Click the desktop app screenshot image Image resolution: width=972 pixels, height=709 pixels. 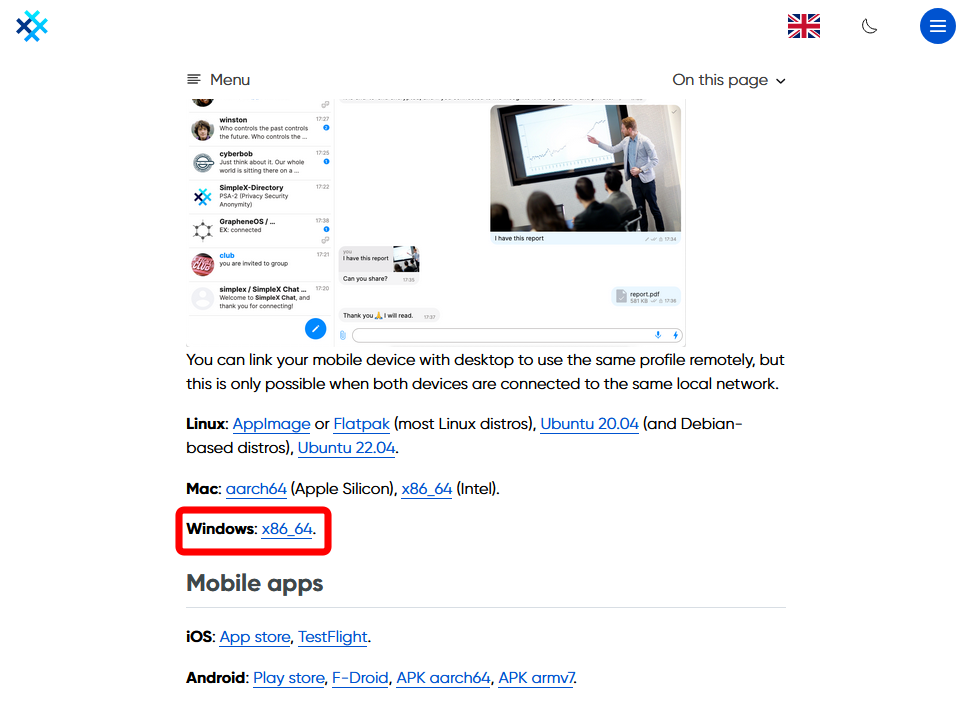[436, 222]
